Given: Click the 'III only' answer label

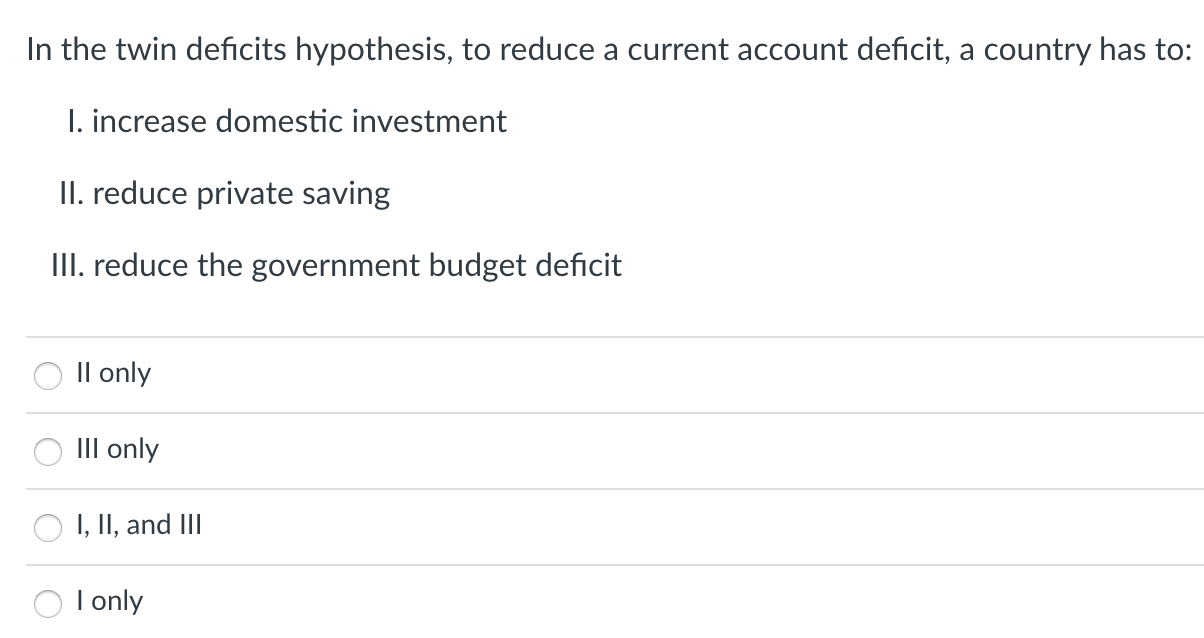Looking at the screenshot, I should click(118, 450).
